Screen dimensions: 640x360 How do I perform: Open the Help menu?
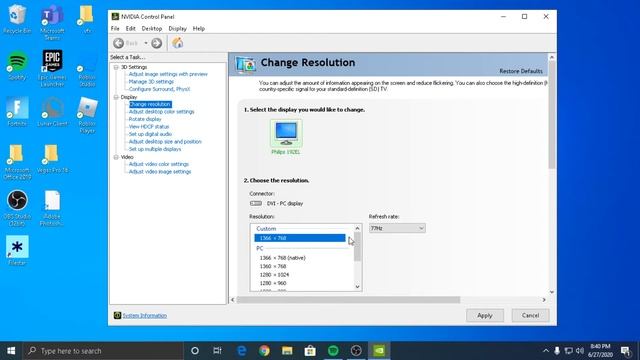coord(199,29)
